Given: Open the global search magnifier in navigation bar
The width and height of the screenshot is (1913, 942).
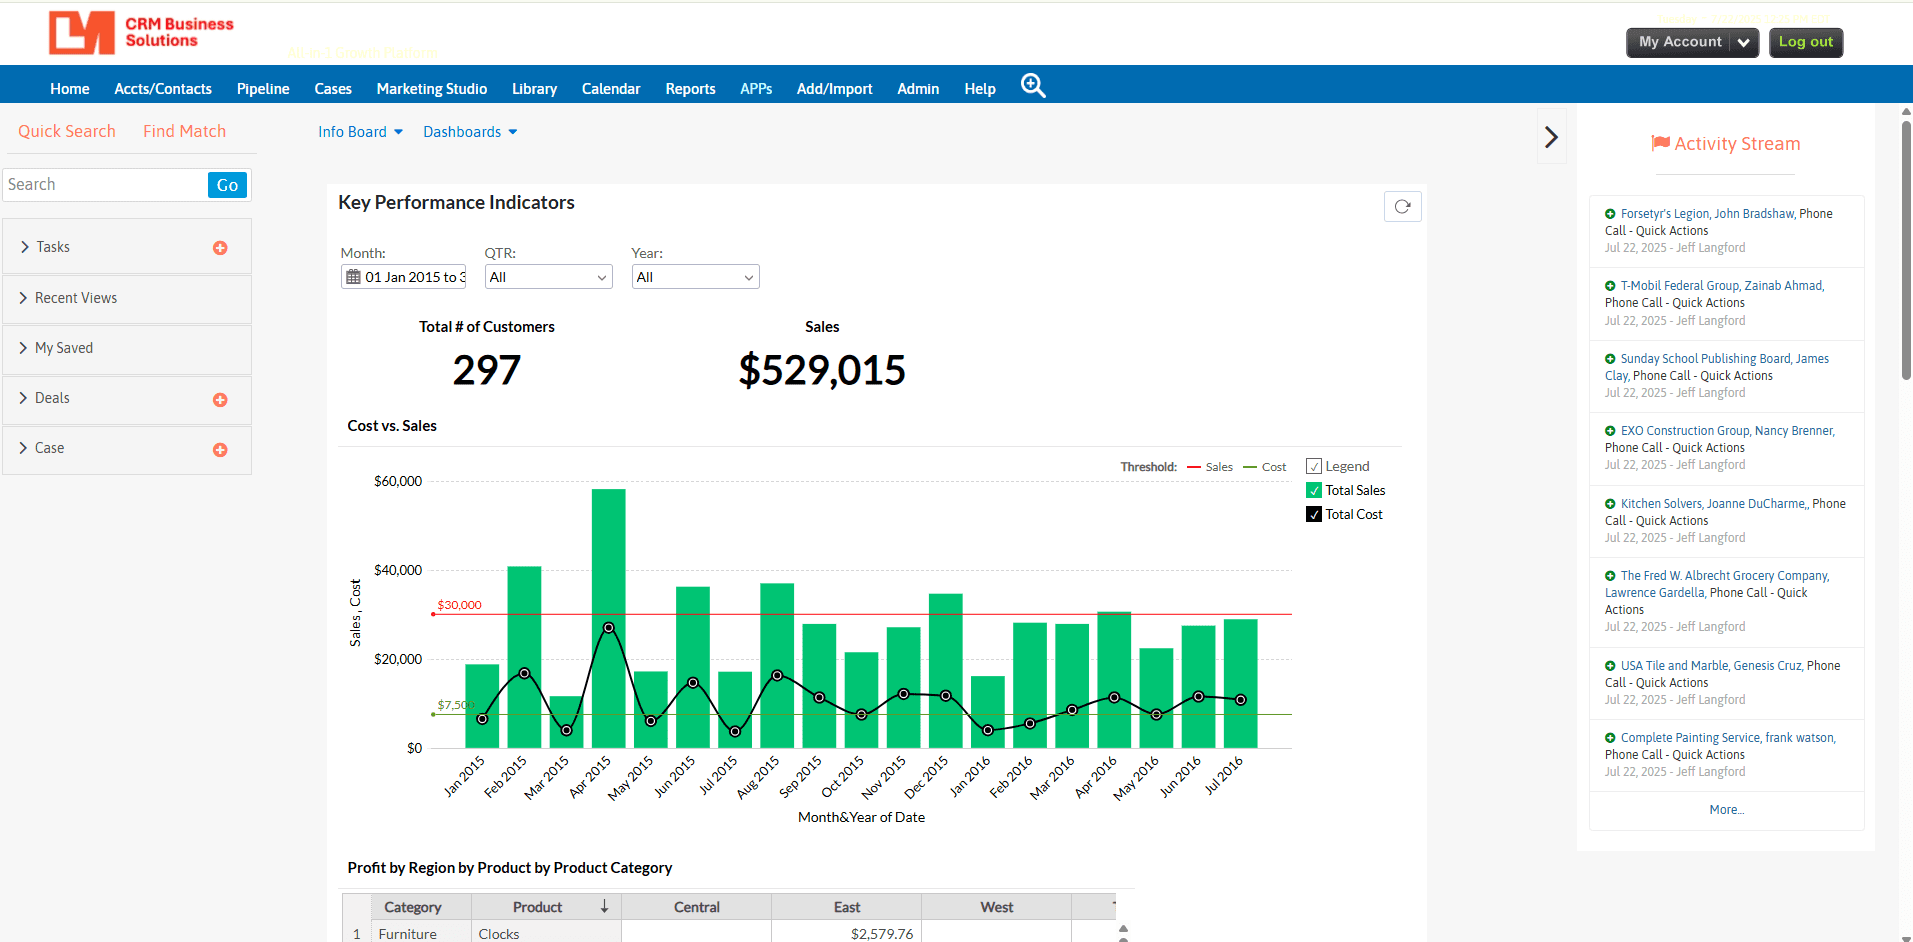Looking at the screenshot, I should point(1032,86).
